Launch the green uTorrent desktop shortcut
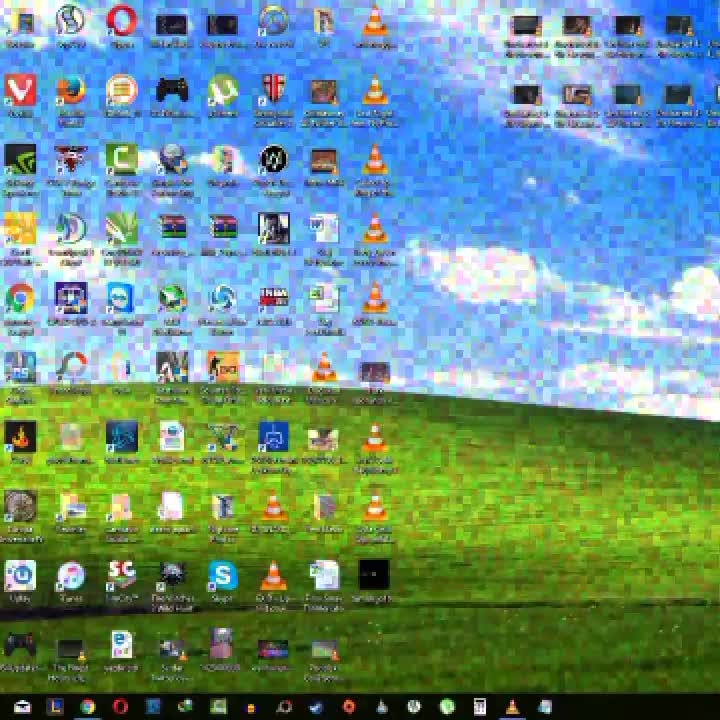The height and width of the screenshot is (720, 720). [x=223, y=90]
